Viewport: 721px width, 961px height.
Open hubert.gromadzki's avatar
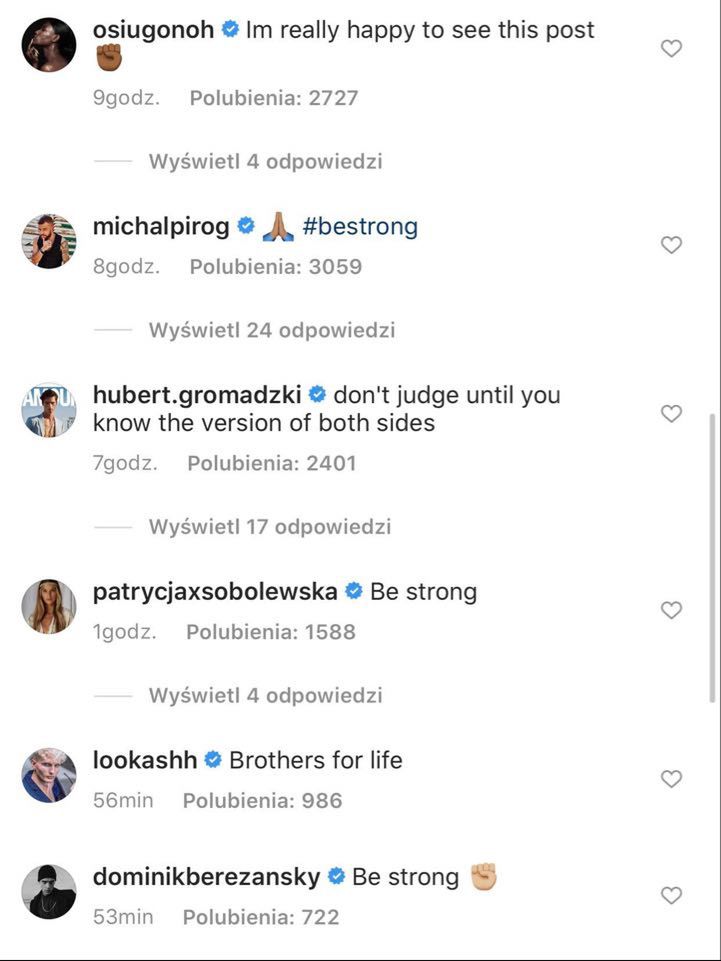[49, 409]
